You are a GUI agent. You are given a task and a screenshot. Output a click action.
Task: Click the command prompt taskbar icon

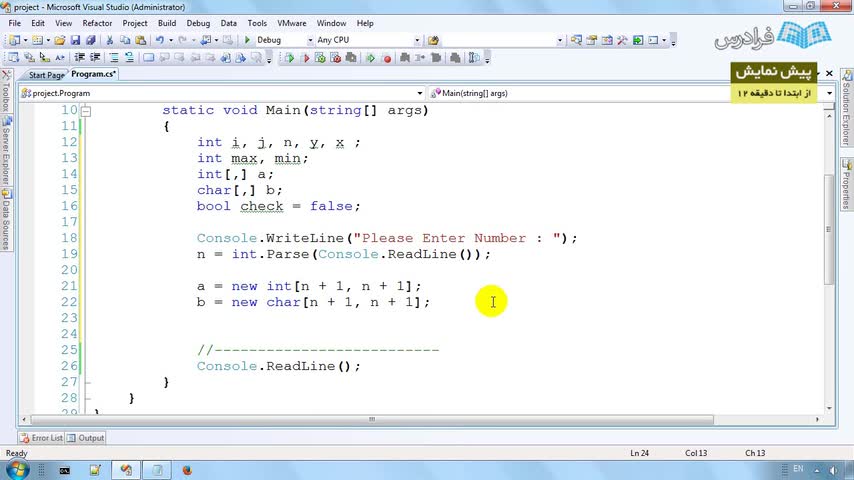click(65, 470)
